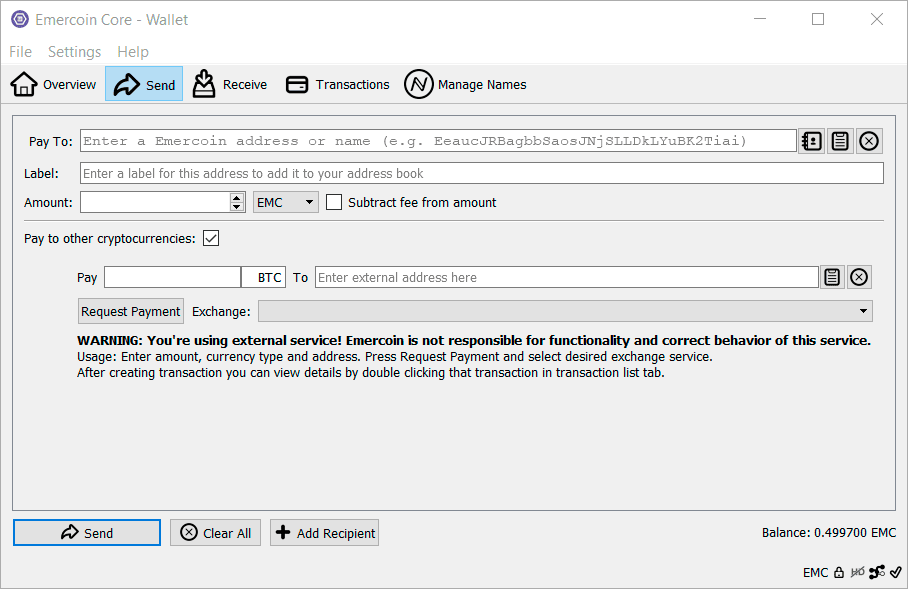Click the Request Payment button
Image resolution: width=908 pixels, height=589 pixels.
coord(131,312)
